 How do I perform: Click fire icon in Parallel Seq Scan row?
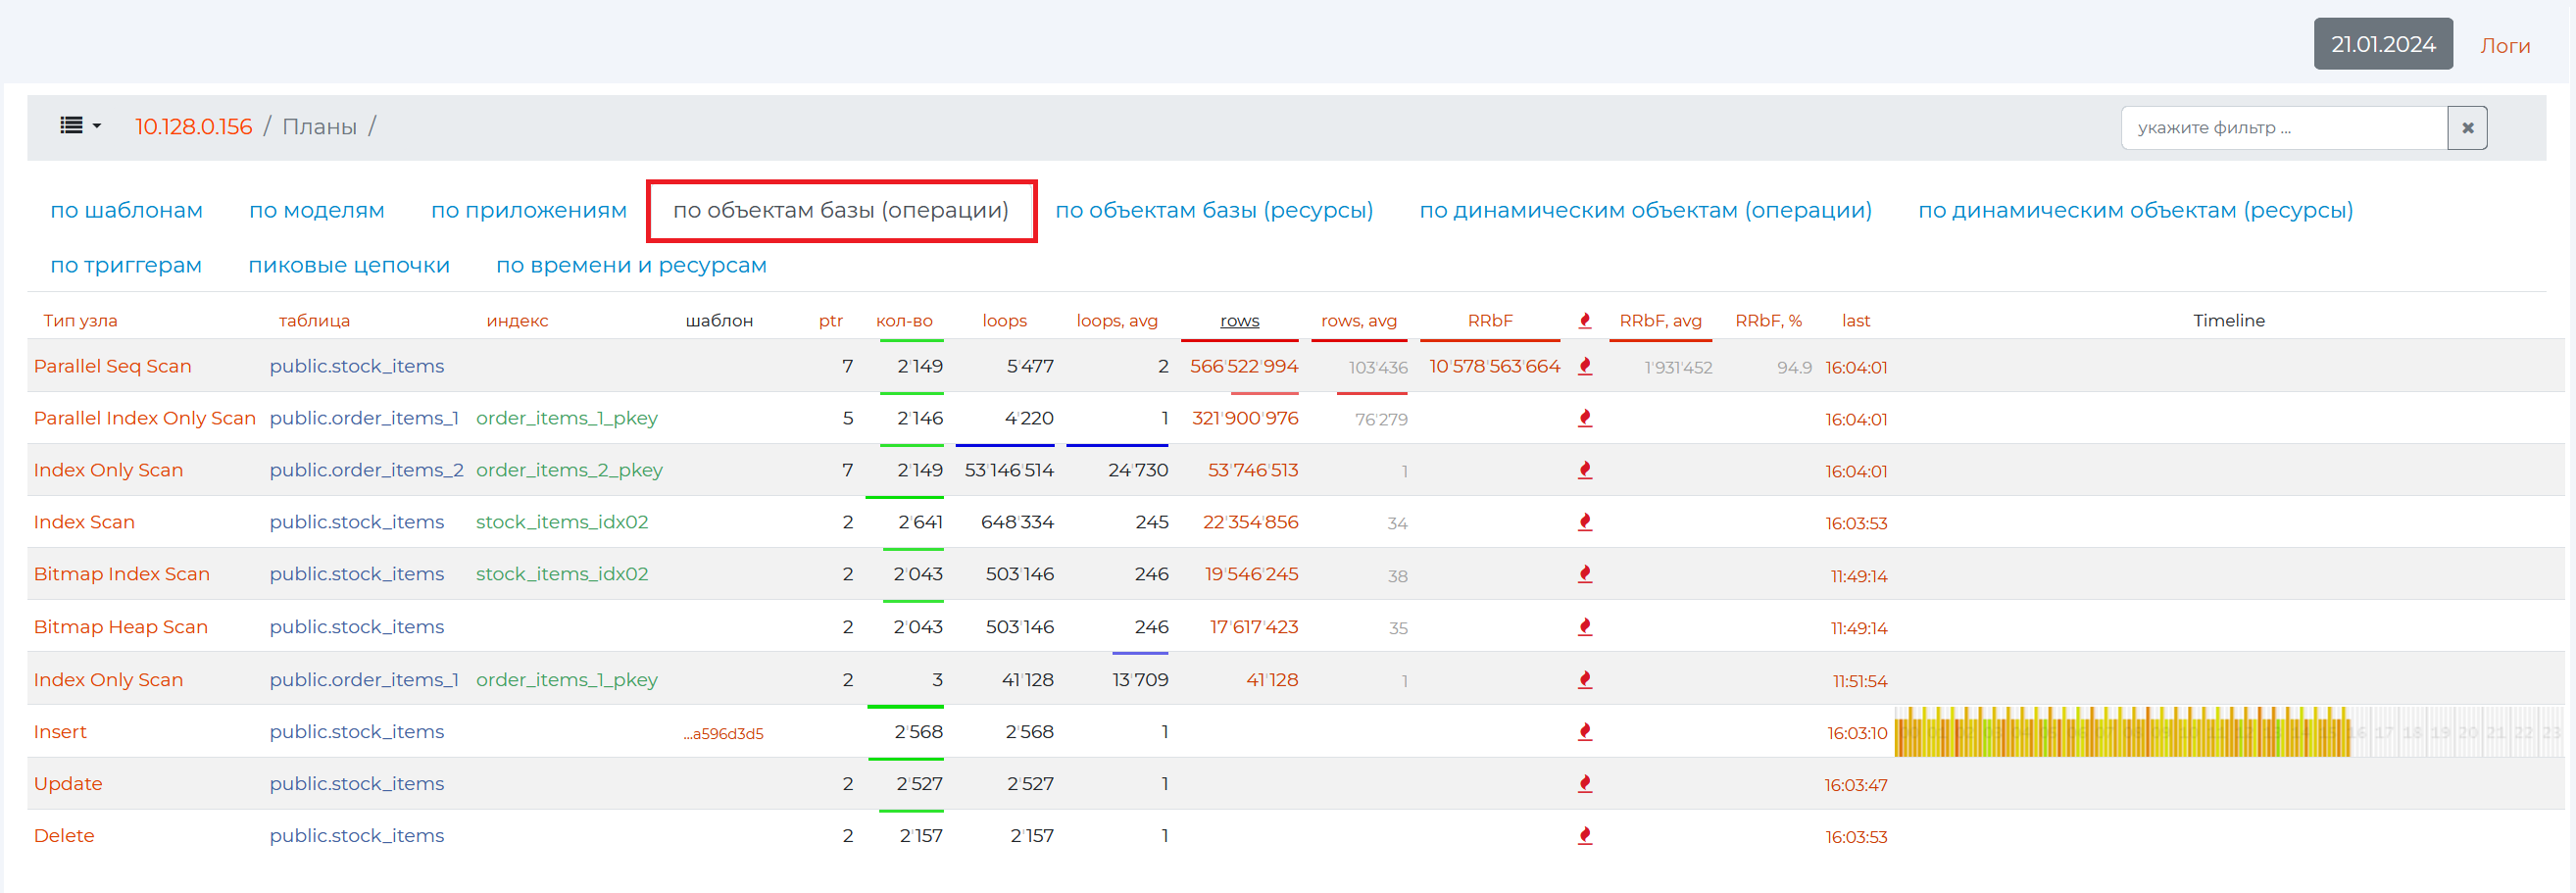tap(1584, 366)
